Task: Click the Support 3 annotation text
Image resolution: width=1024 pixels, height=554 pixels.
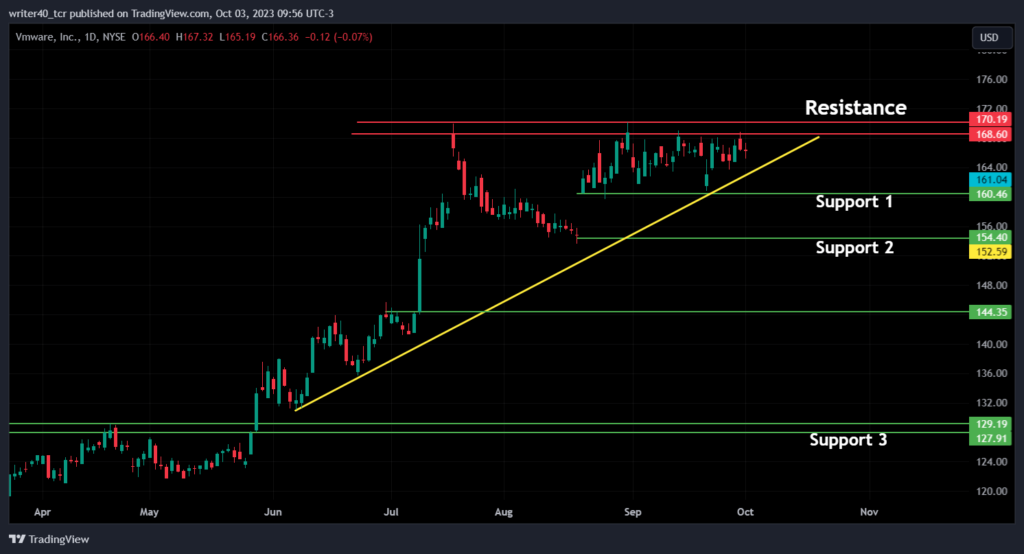Action: coord(848,440)
